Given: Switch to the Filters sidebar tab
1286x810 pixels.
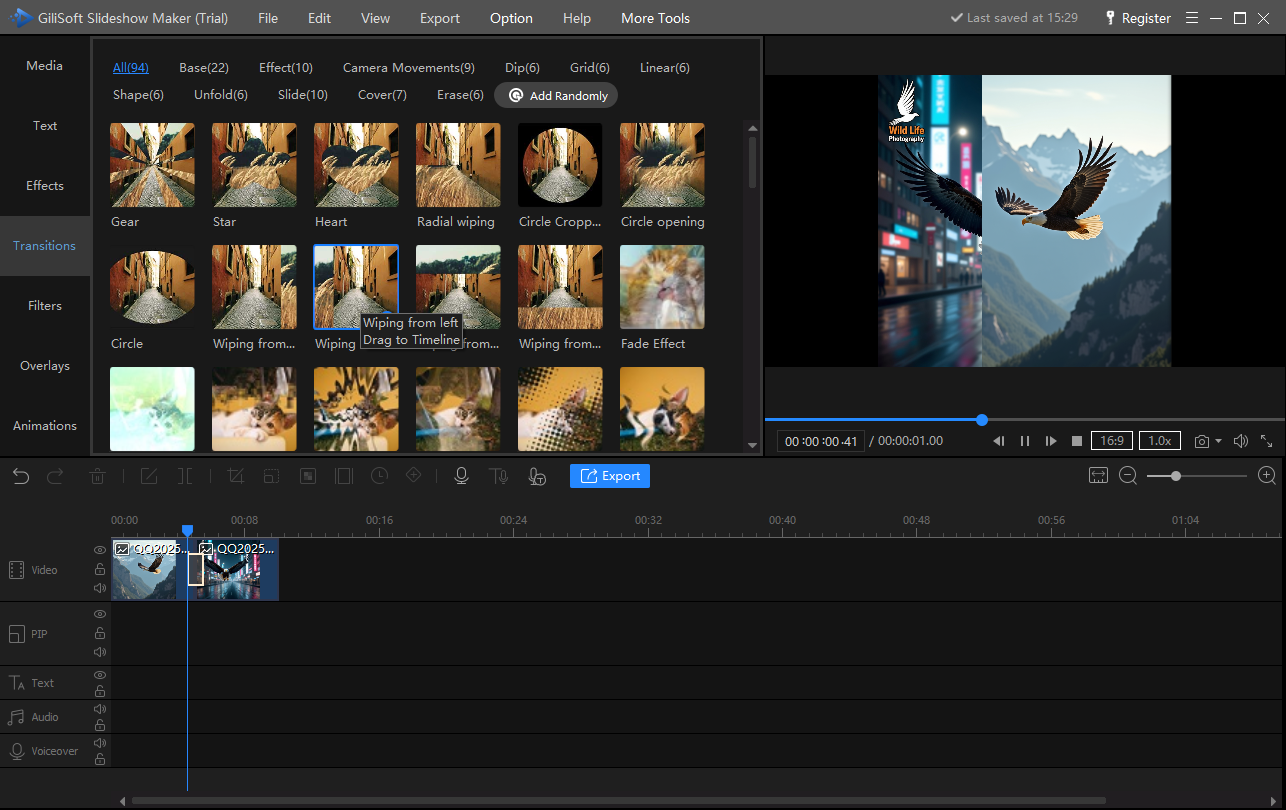Looking at the screenshot, I should [x=45, y=306].
